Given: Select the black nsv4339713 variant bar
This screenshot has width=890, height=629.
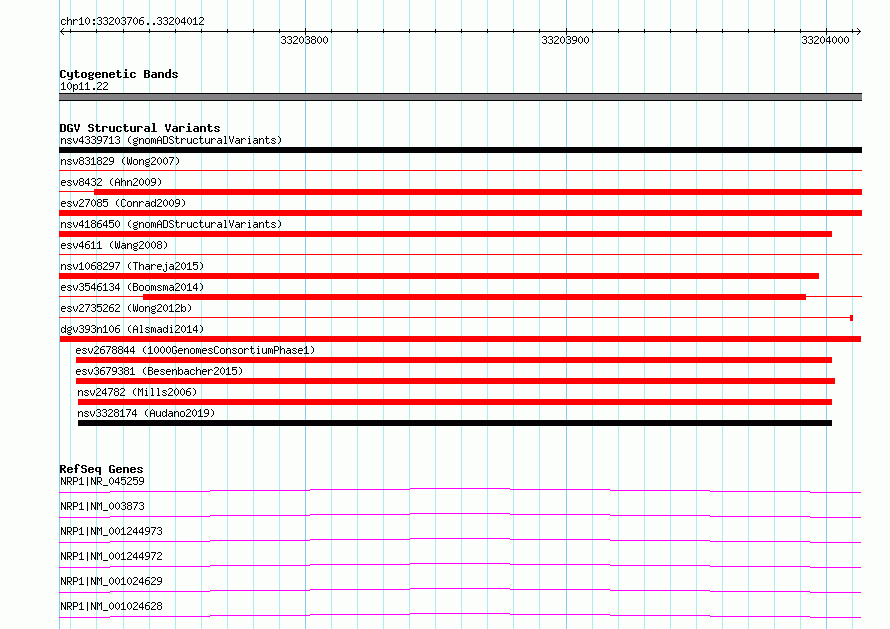Looking at the screenshot, I should click(460, 150).
